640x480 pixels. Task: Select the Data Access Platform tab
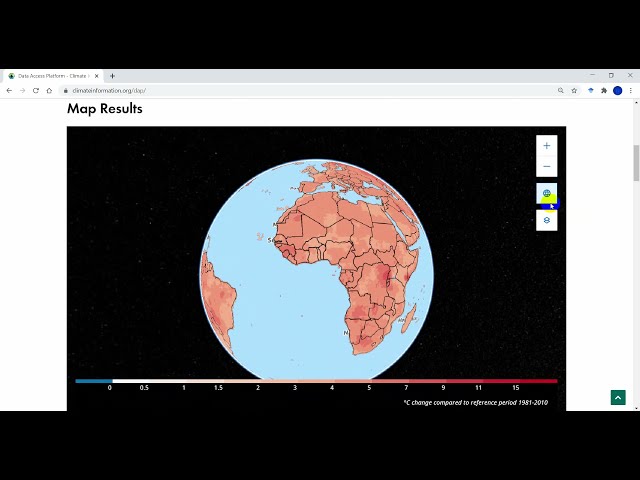click(53, 76)
